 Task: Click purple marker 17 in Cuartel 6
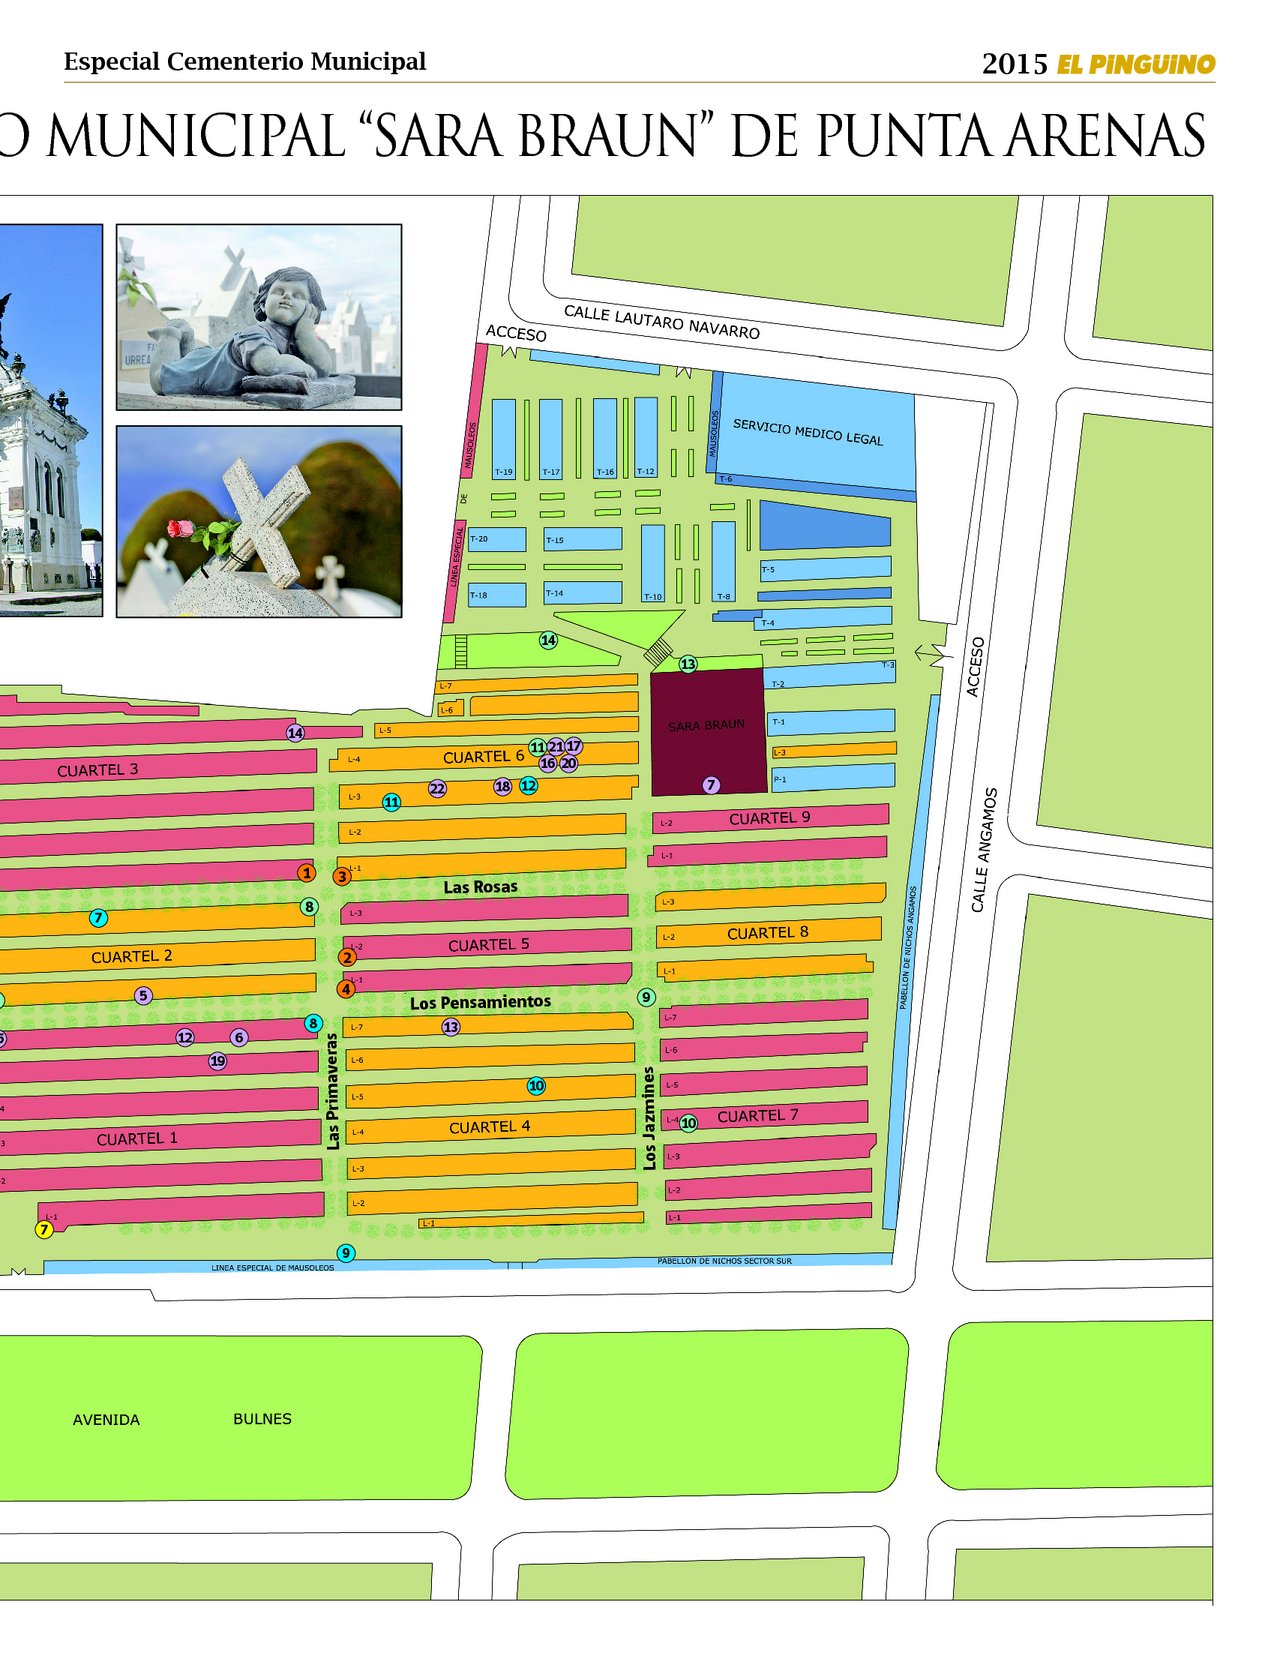pos(573,746)
